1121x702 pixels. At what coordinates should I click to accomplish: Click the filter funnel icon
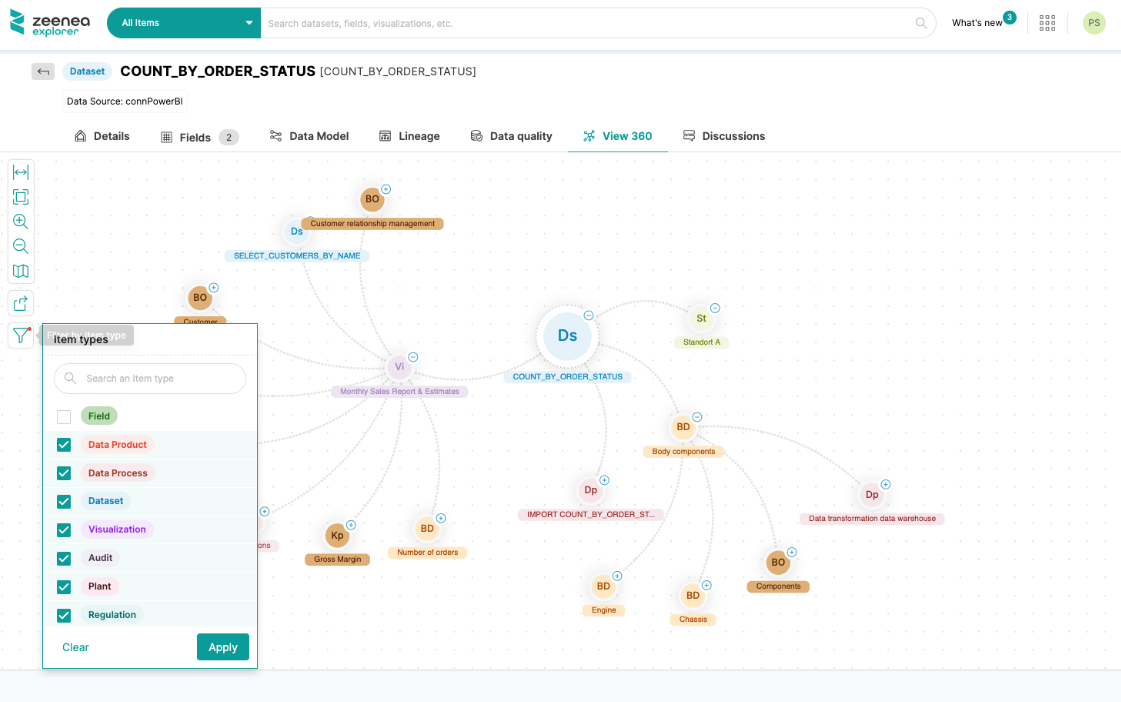(20, 336)
